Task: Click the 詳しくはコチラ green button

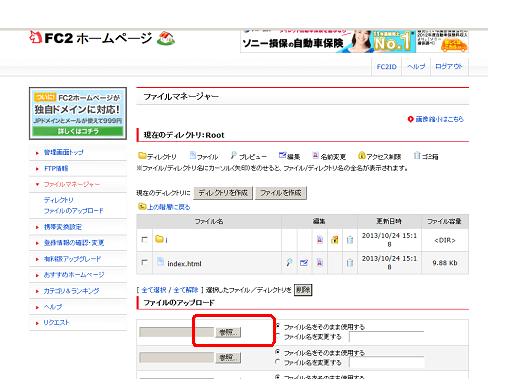Action: [78, 131]
